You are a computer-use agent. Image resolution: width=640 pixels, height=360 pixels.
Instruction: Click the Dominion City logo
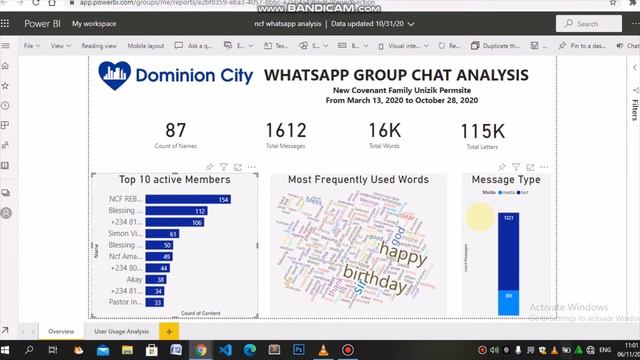[176, 76]
